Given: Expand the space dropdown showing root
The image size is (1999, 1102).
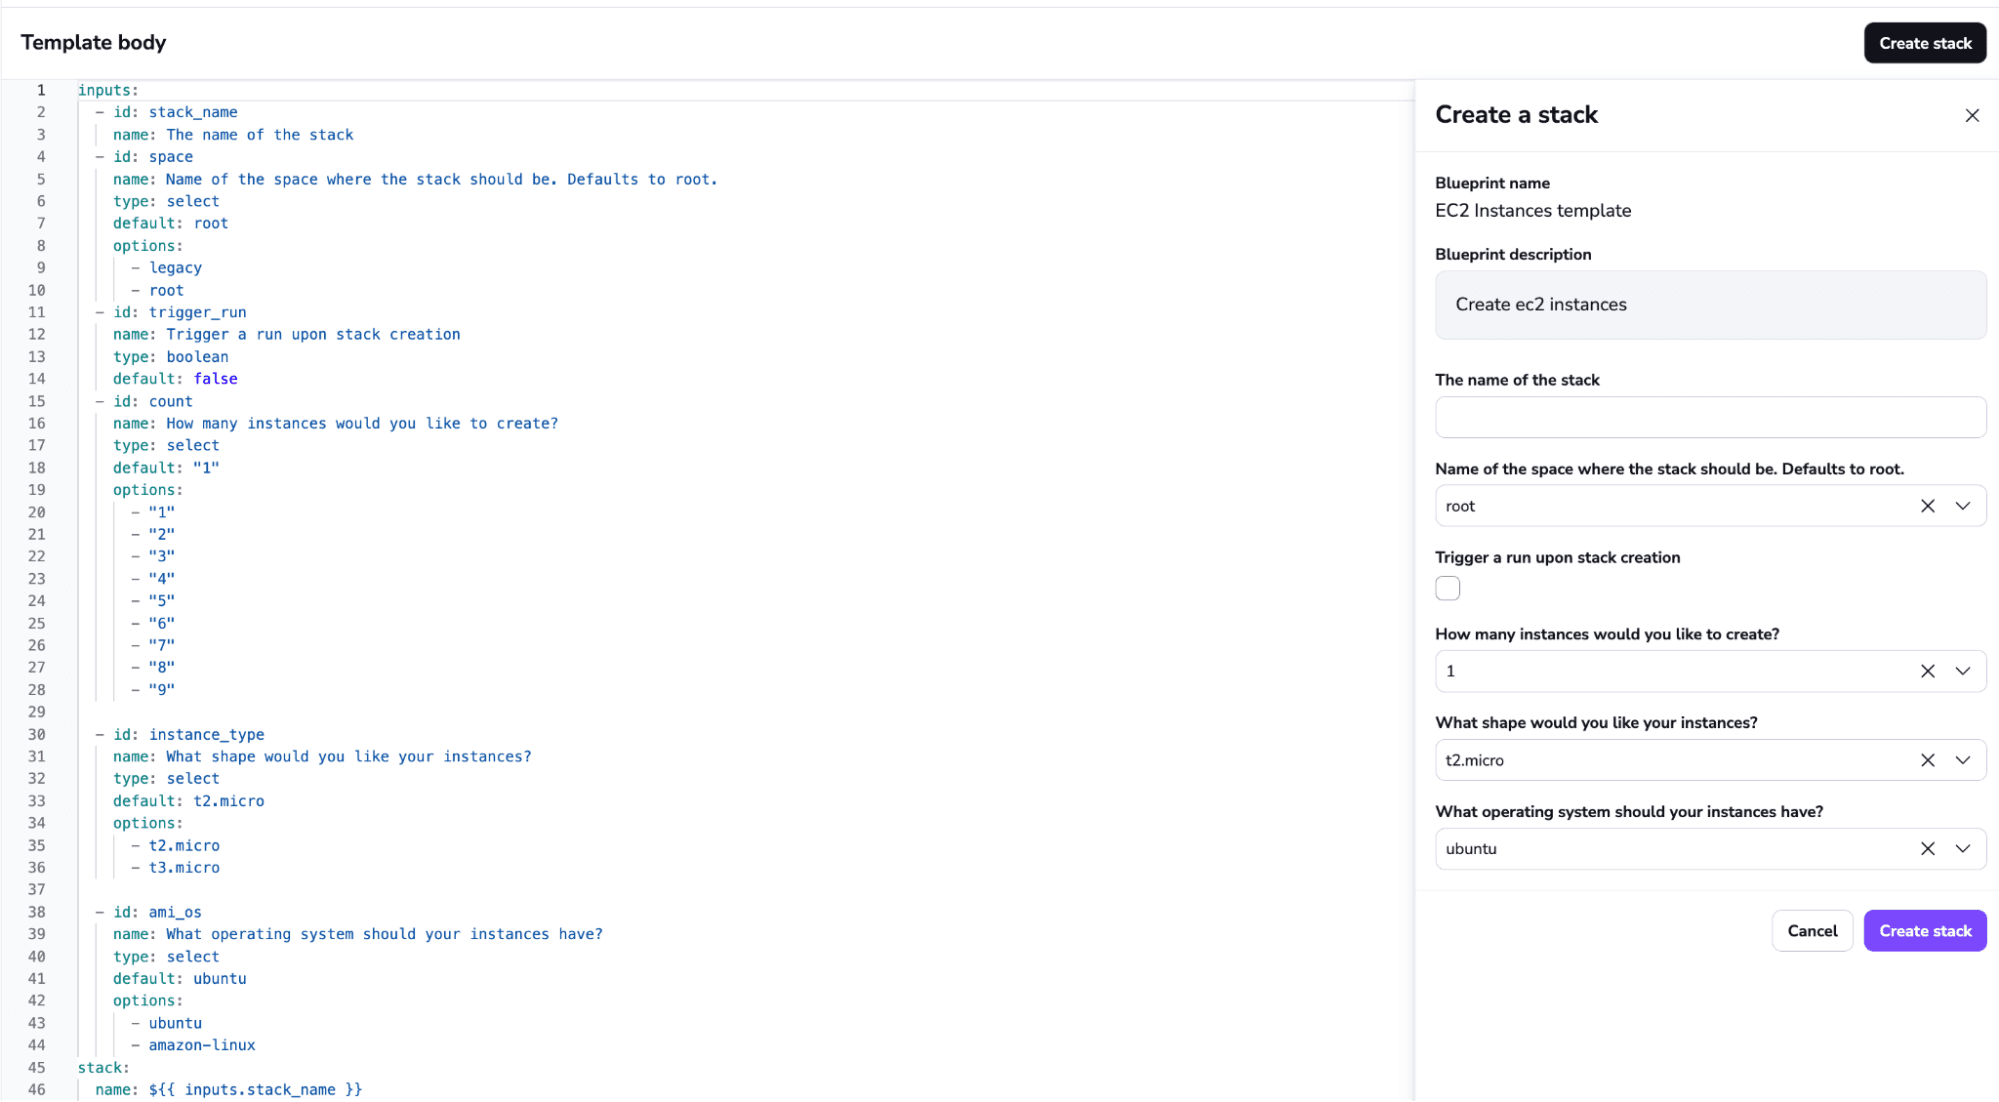Looking at the screenshot, I should pyautogui.click(x=1962, y=506).
